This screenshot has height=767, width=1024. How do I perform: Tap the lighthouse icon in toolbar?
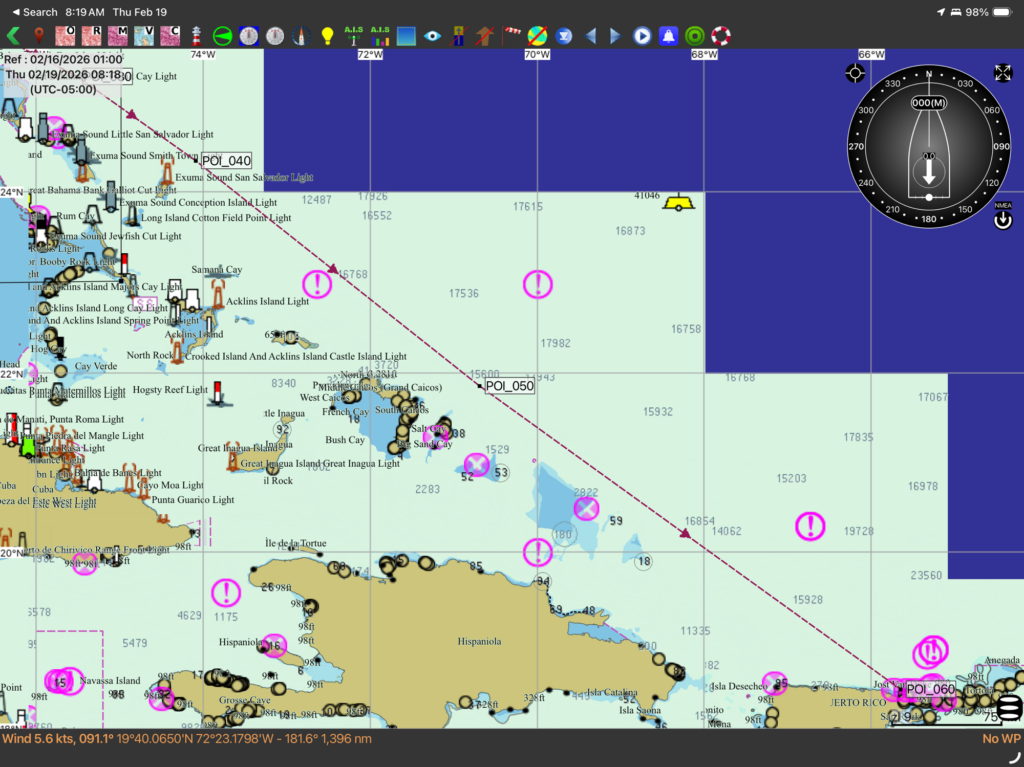tap(198, 36)
